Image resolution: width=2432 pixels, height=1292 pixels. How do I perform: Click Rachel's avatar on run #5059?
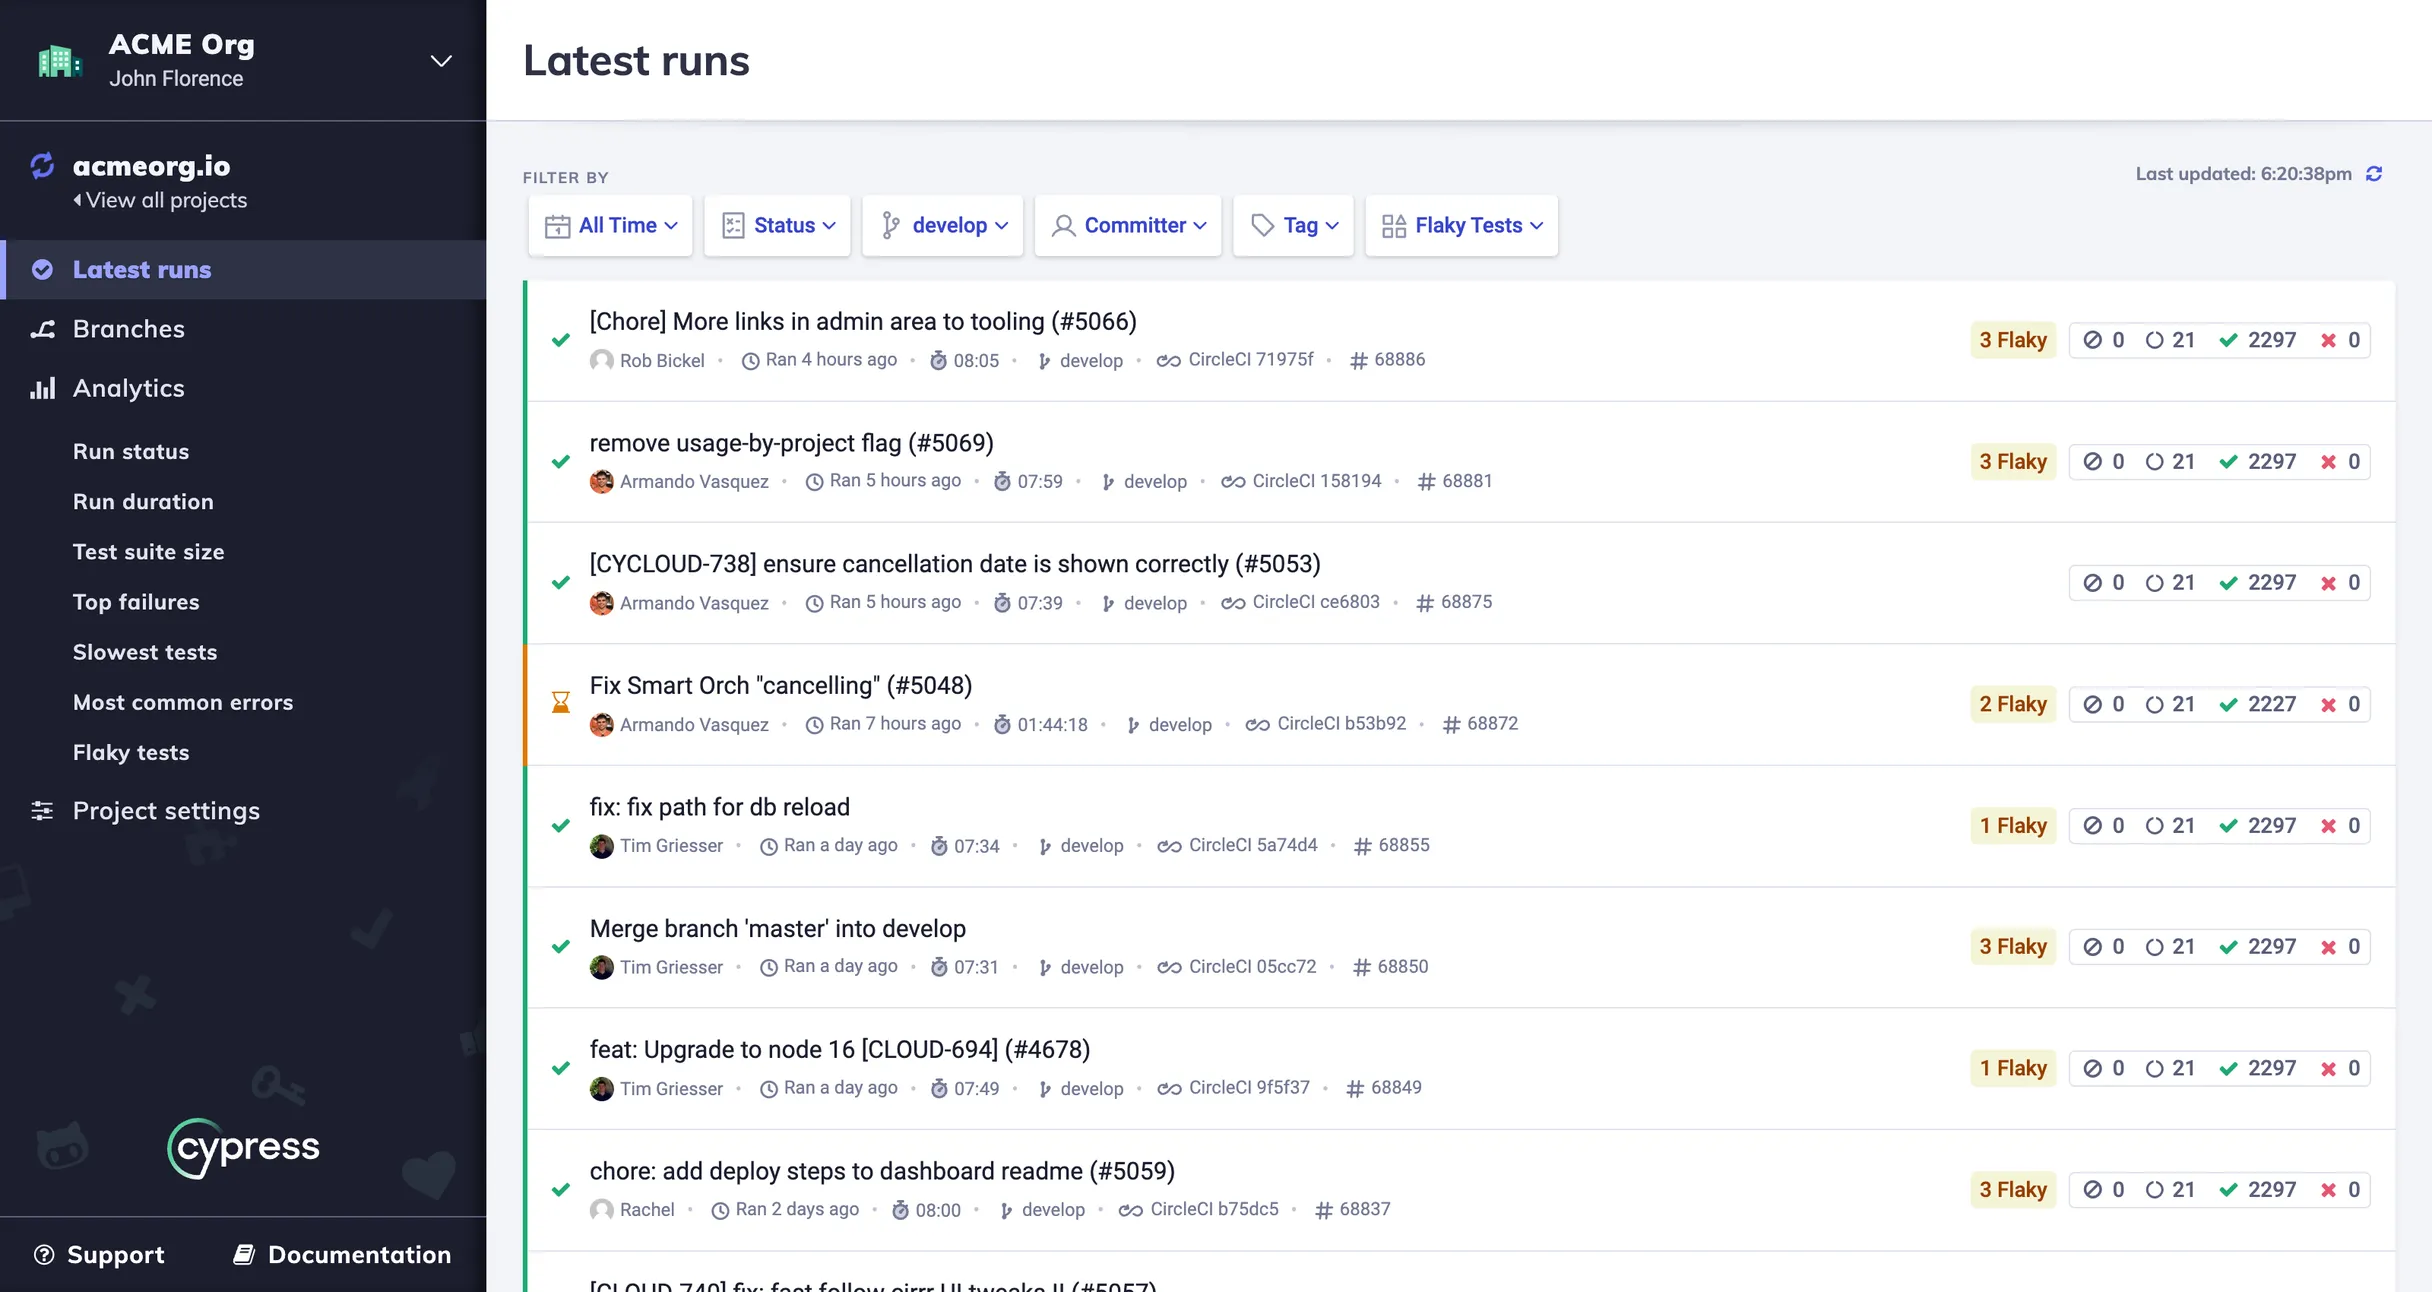point(601,1210)
